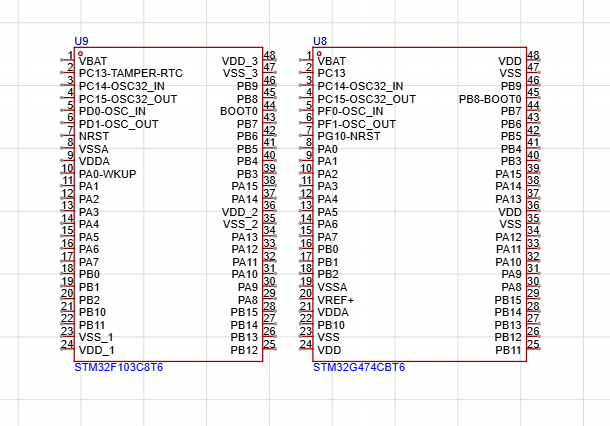
Task: Select PB15 label on U9
Action: (244, 312)
